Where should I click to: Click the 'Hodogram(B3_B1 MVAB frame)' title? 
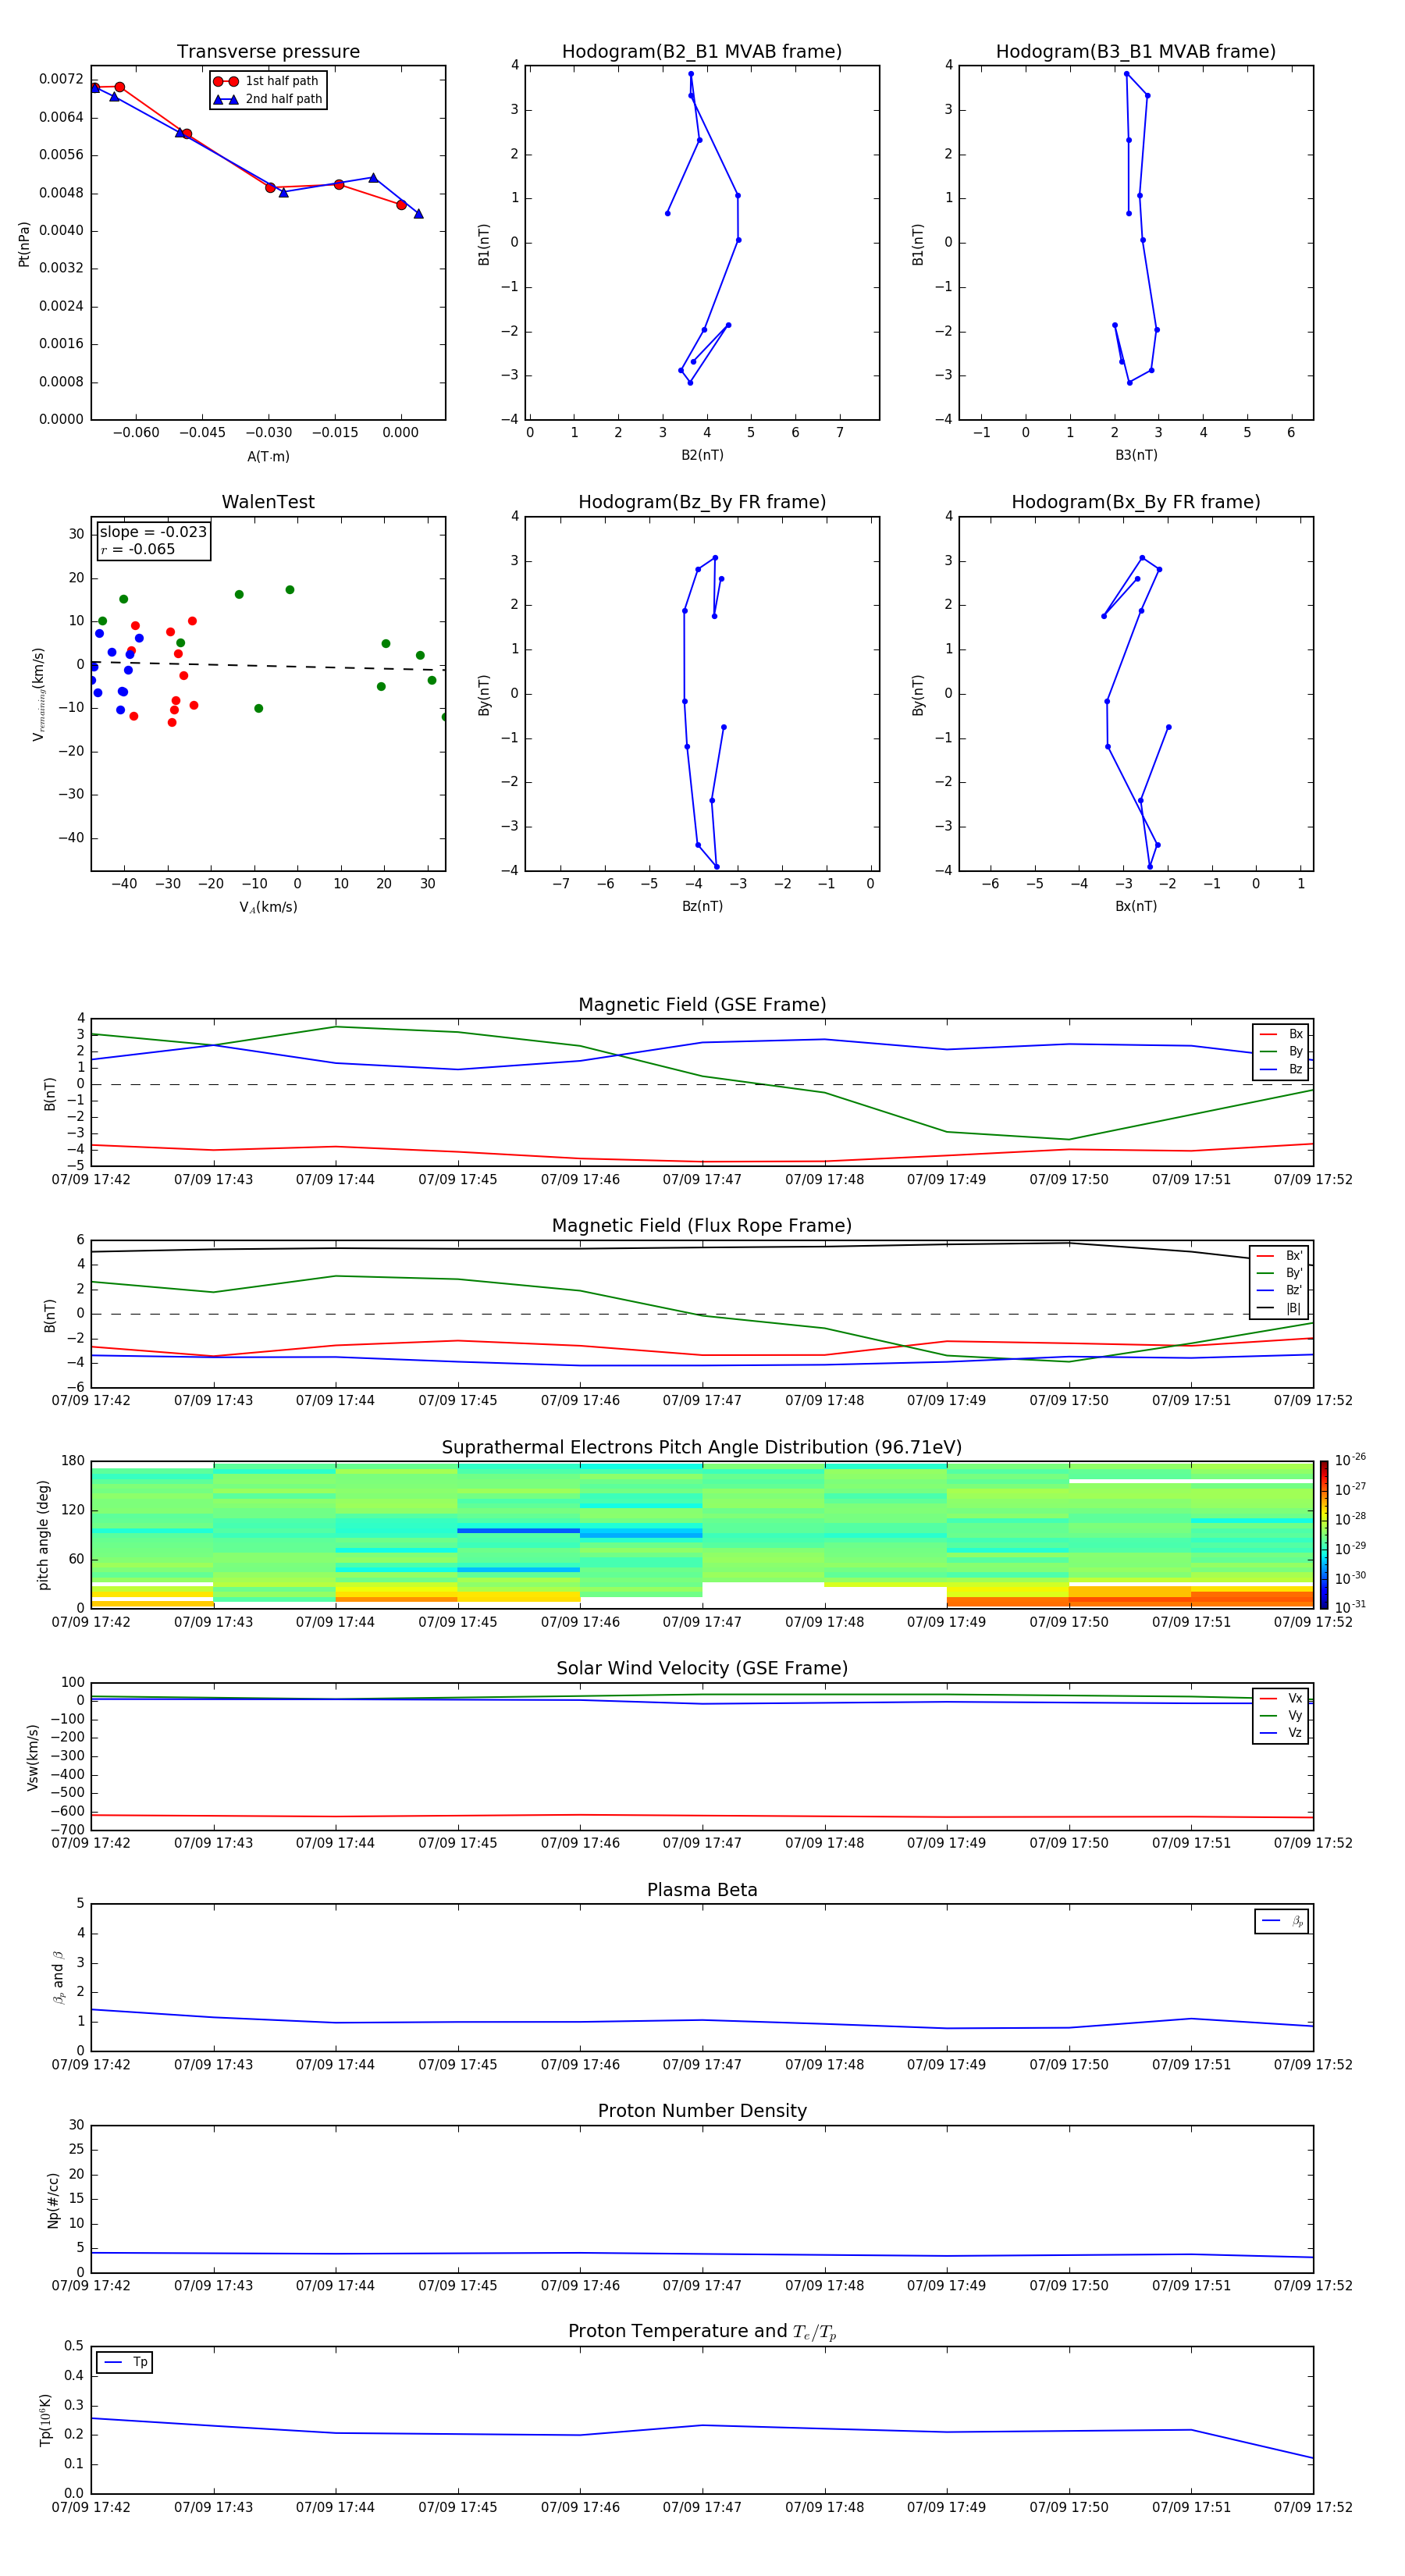tap(1136, 51)
